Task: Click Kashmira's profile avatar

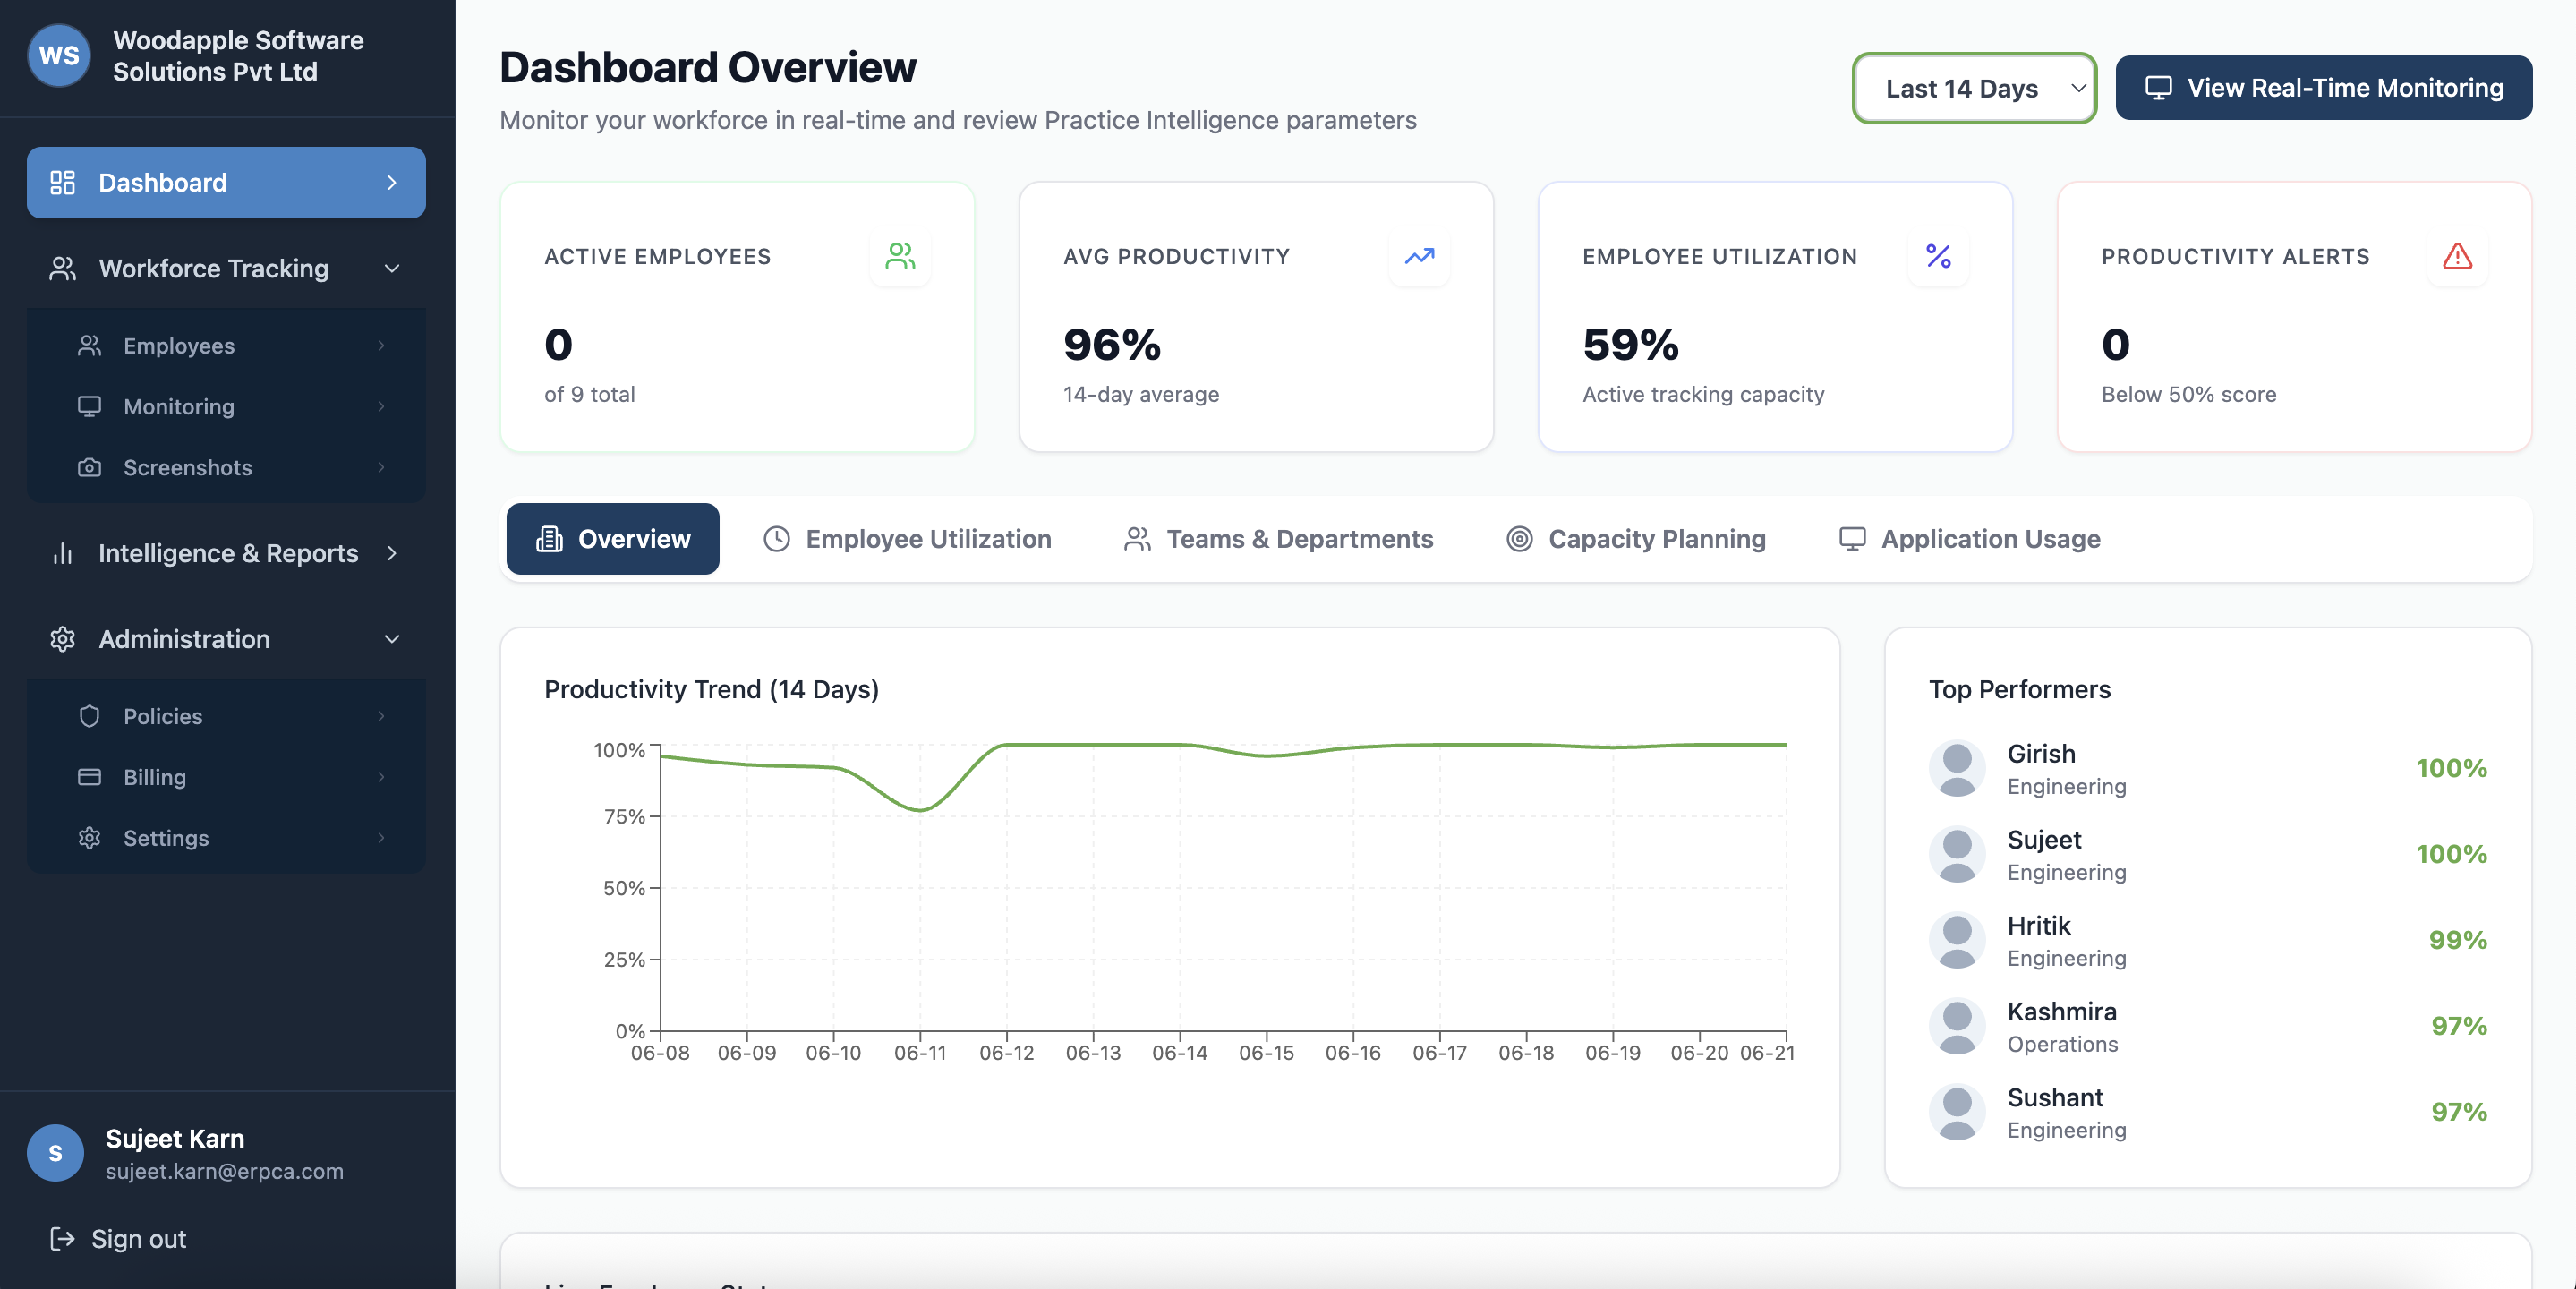Action: (1957, 1026)
